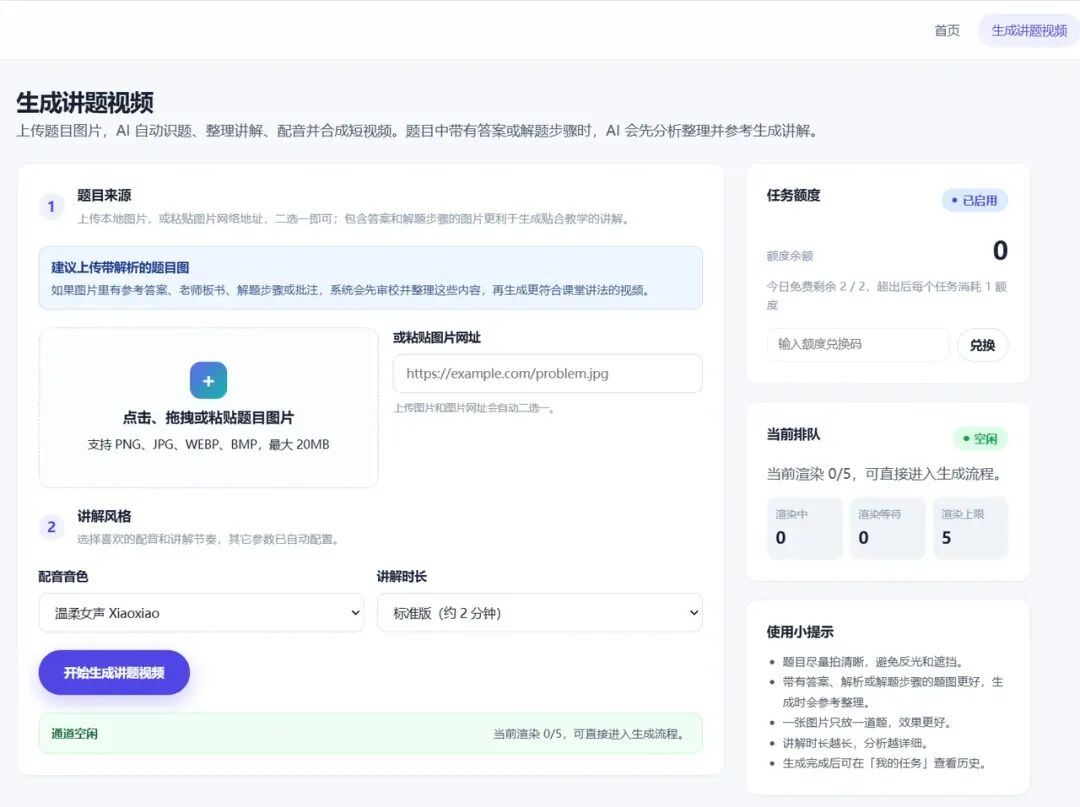Screen dimensions: 1080x807
Task: Click the 渲染上限 count card
Action: (x=970, y=528)
